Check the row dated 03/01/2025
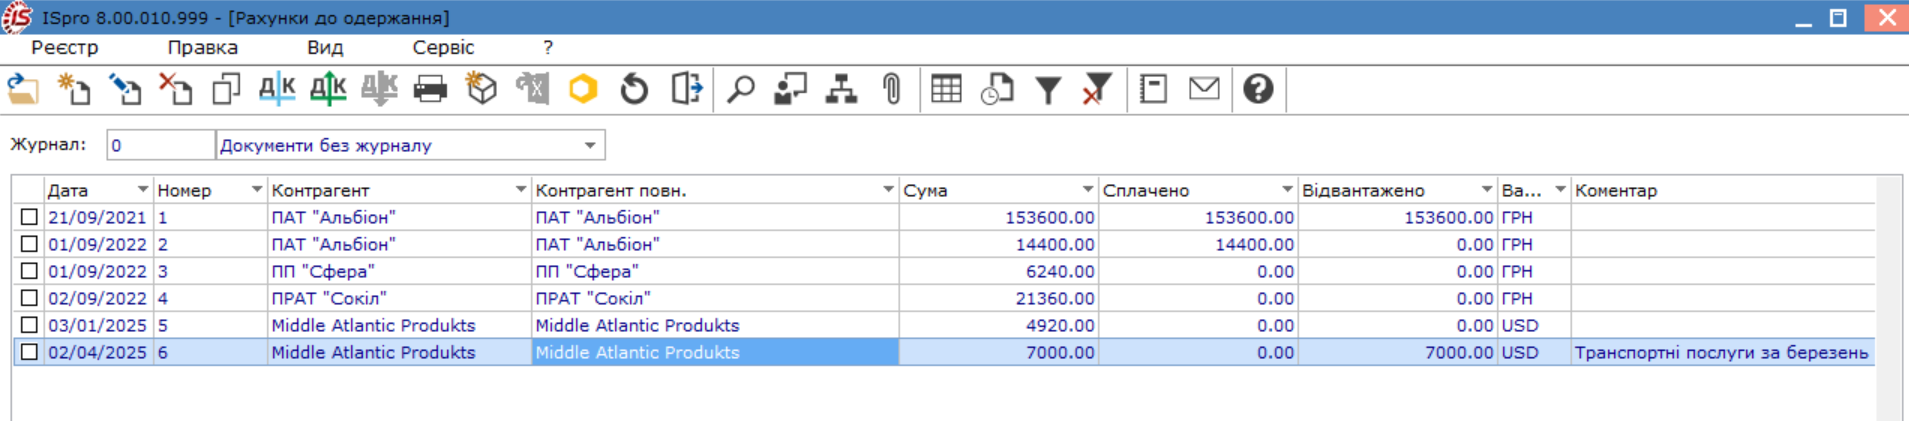The width and height of the screenshot is (1909, 421). click(29, 325)
